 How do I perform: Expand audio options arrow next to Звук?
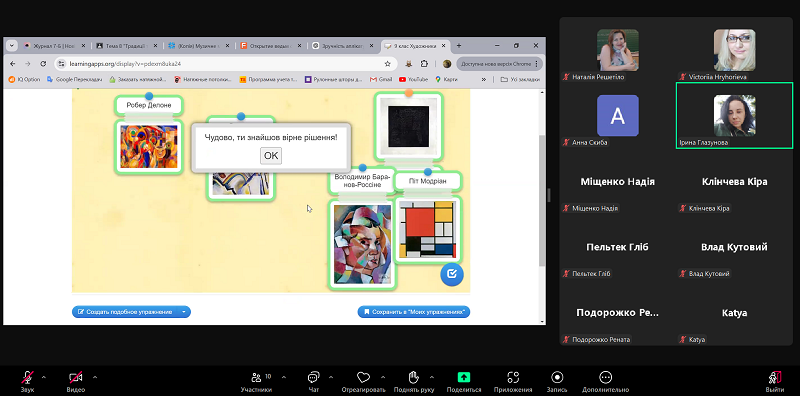click(x=43, y=378)
